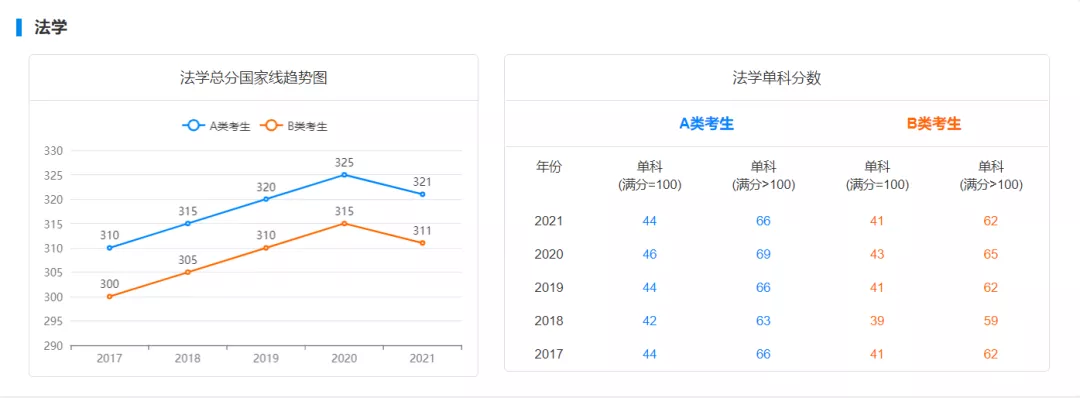Click the 2019 year cell in the table
The height and width of the screenshot is (398, 1080).
[549, 287]
